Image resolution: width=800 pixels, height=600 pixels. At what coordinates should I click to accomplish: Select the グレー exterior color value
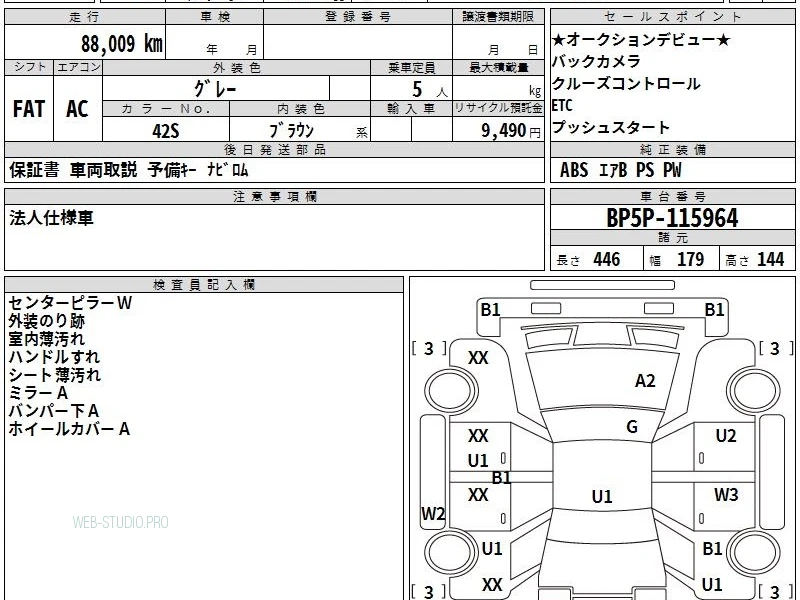(x=215, y=89)
